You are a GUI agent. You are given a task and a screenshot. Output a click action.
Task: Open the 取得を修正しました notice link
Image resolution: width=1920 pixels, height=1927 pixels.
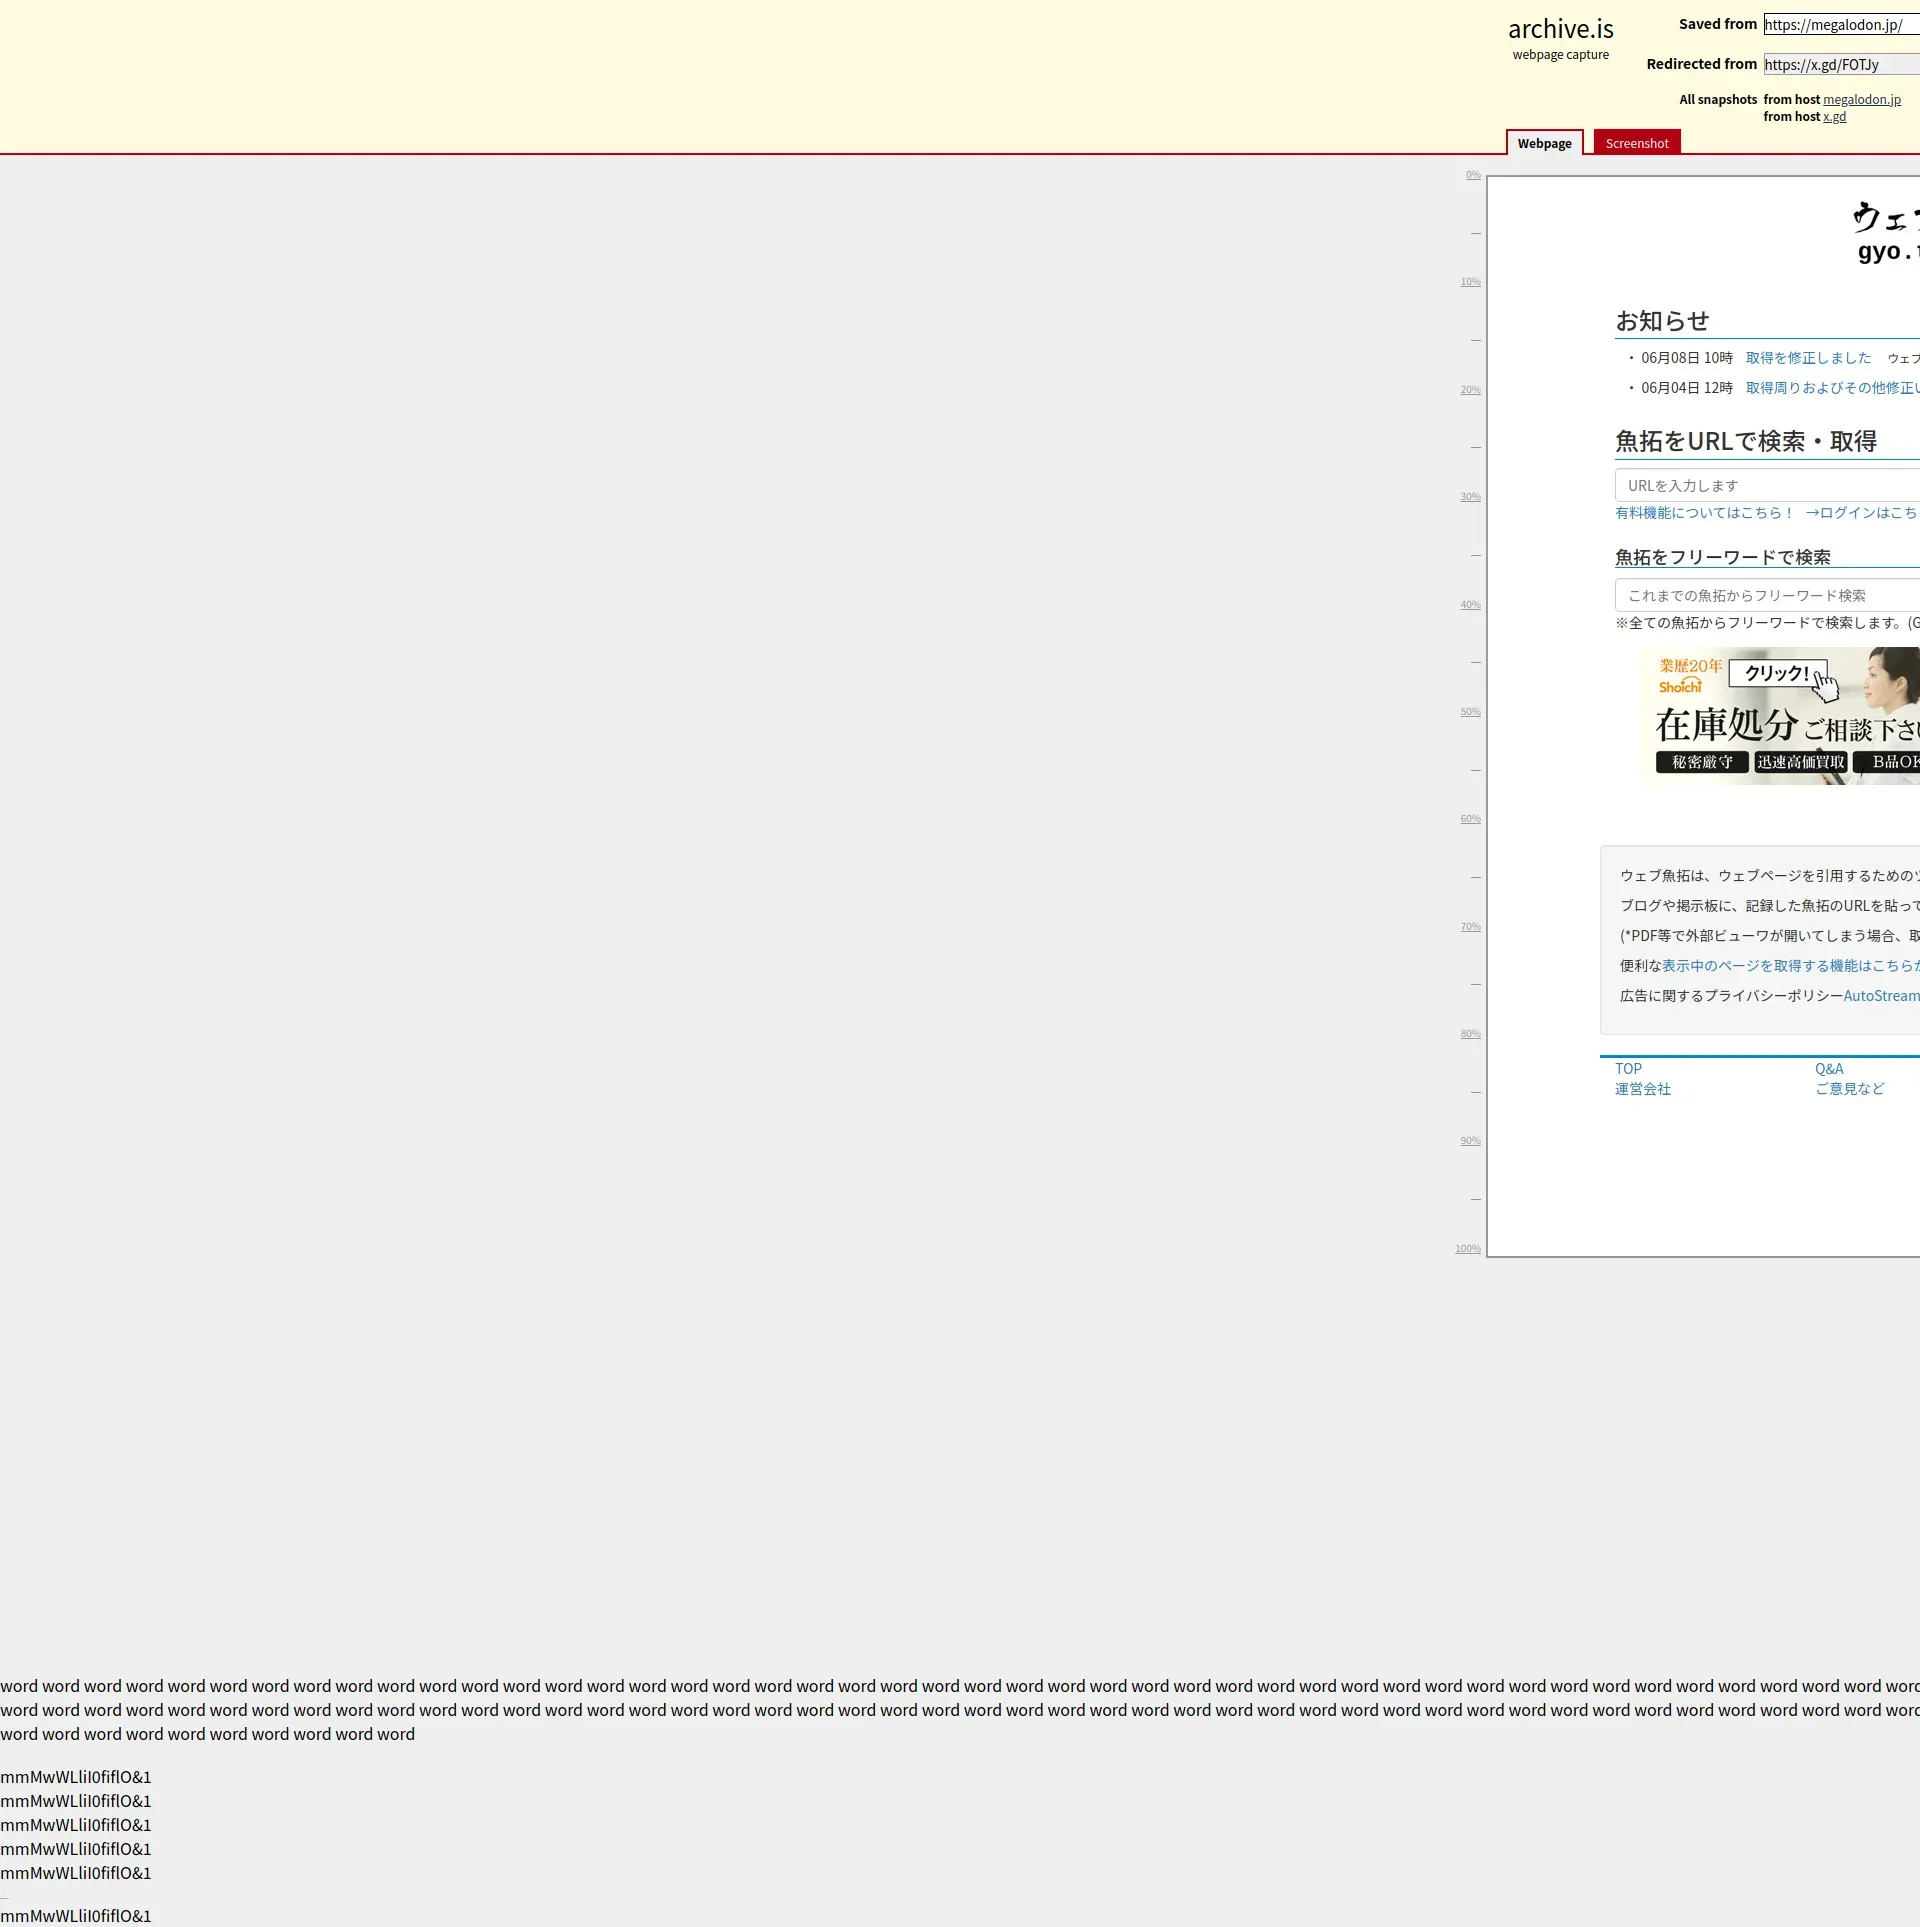(1808, 358)
